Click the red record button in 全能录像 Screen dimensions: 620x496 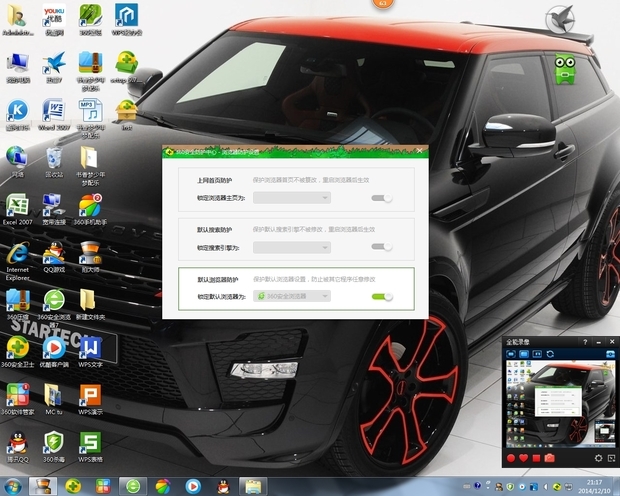(513, 458)
